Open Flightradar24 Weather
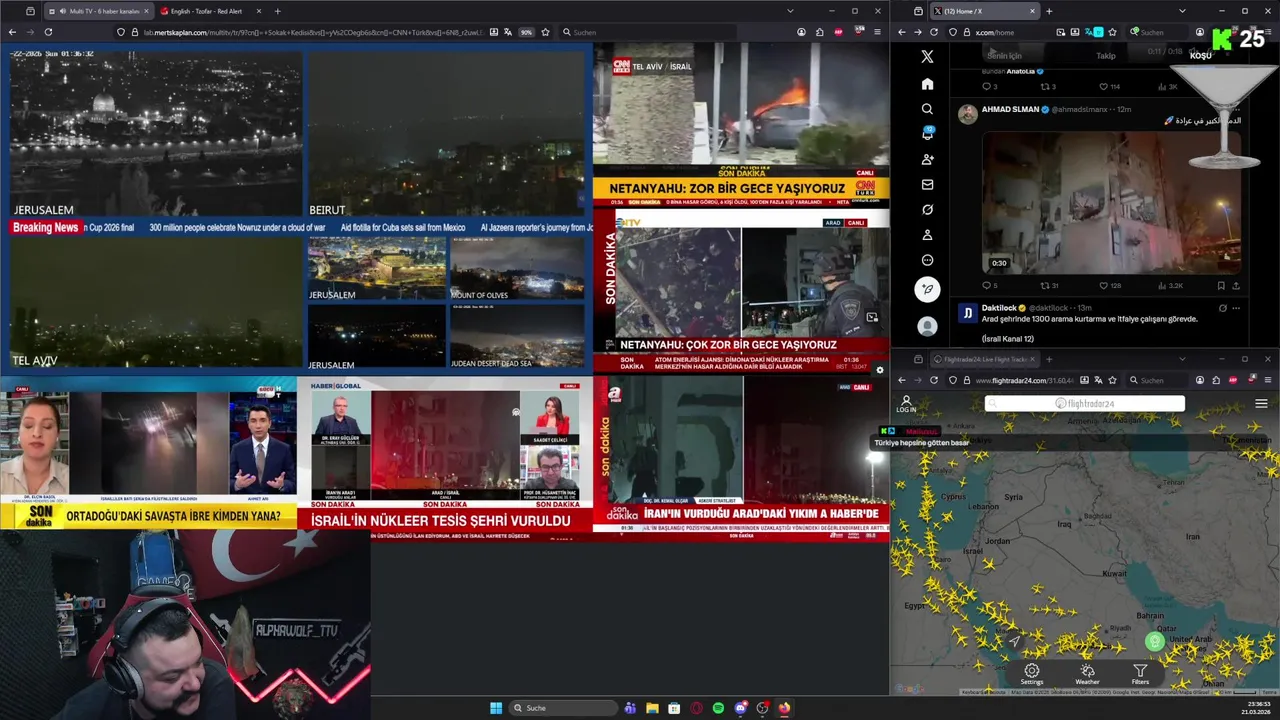This screenshot has height=720, width=1280. click(1087, 675)
